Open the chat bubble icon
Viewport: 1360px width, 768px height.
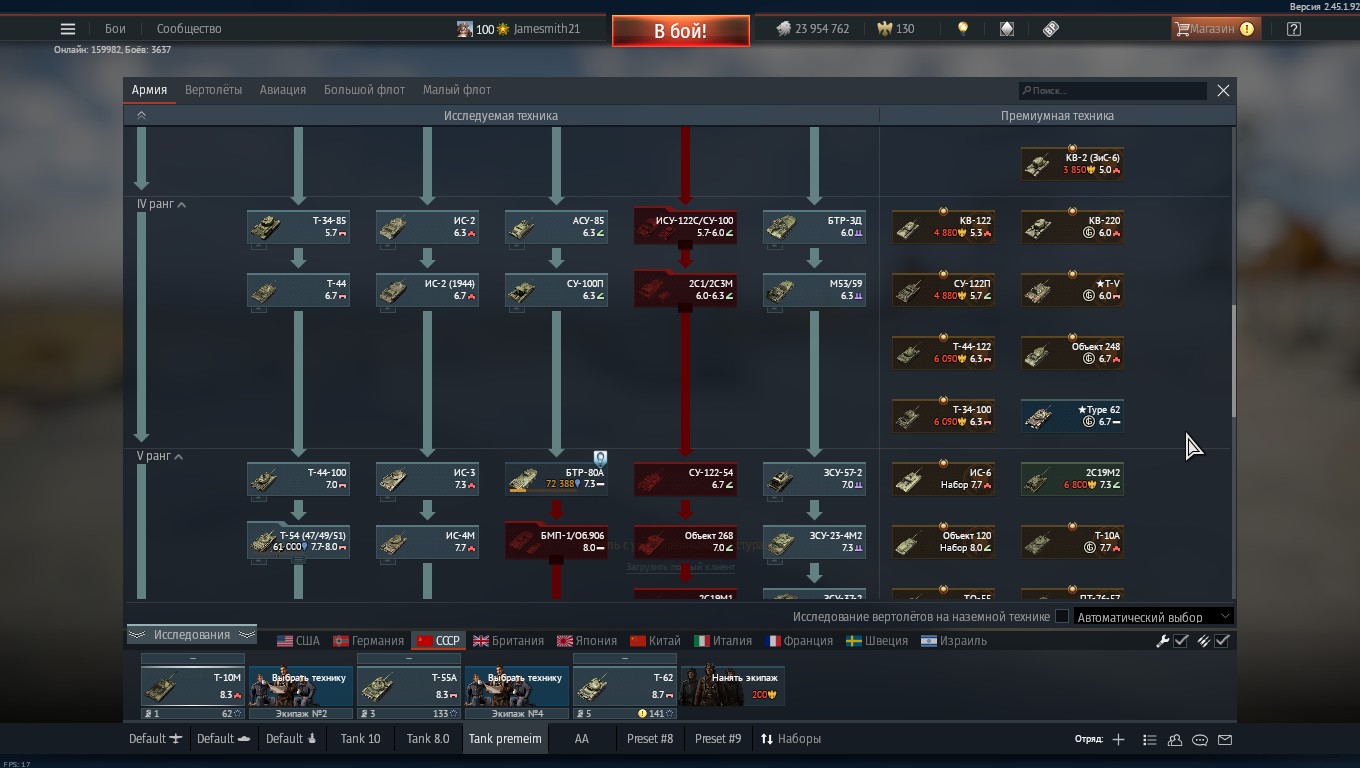1200,740
